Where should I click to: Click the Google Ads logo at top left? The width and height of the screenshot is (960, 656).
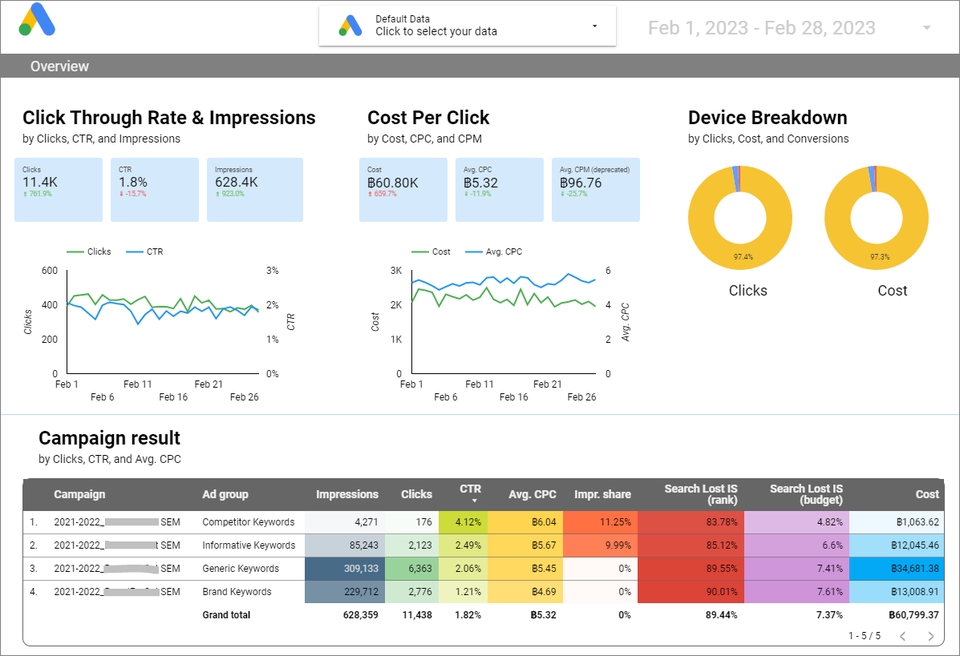pos(37,20)
